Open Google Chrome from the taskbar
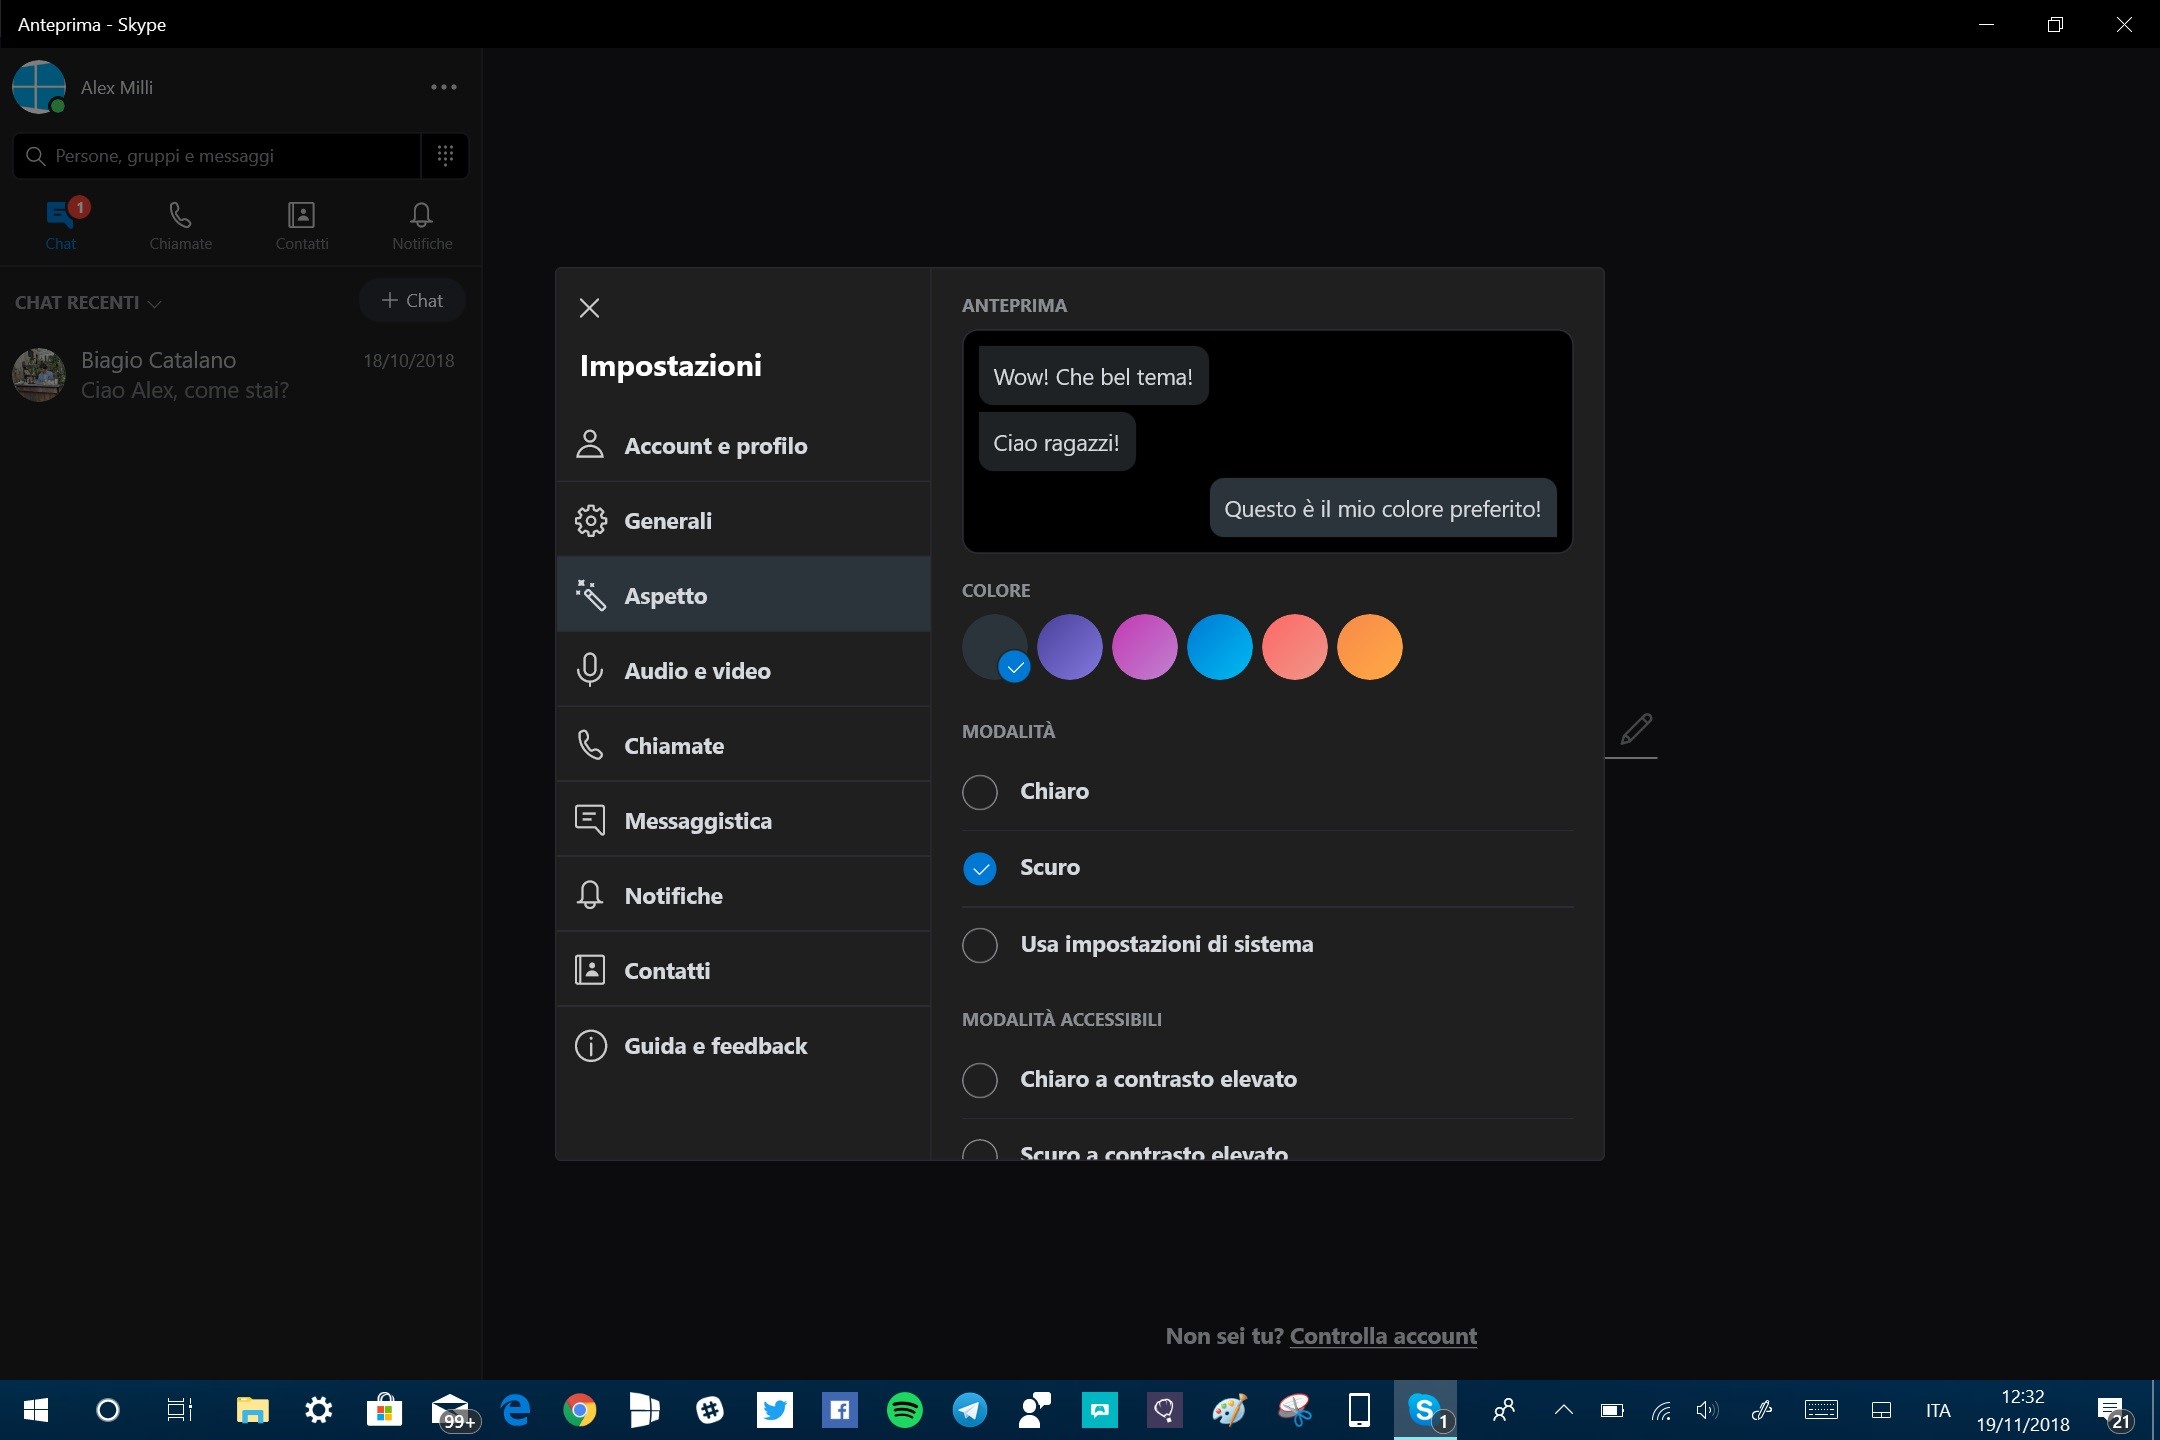2160x1440 pixels. click(x=580, y=1410)
